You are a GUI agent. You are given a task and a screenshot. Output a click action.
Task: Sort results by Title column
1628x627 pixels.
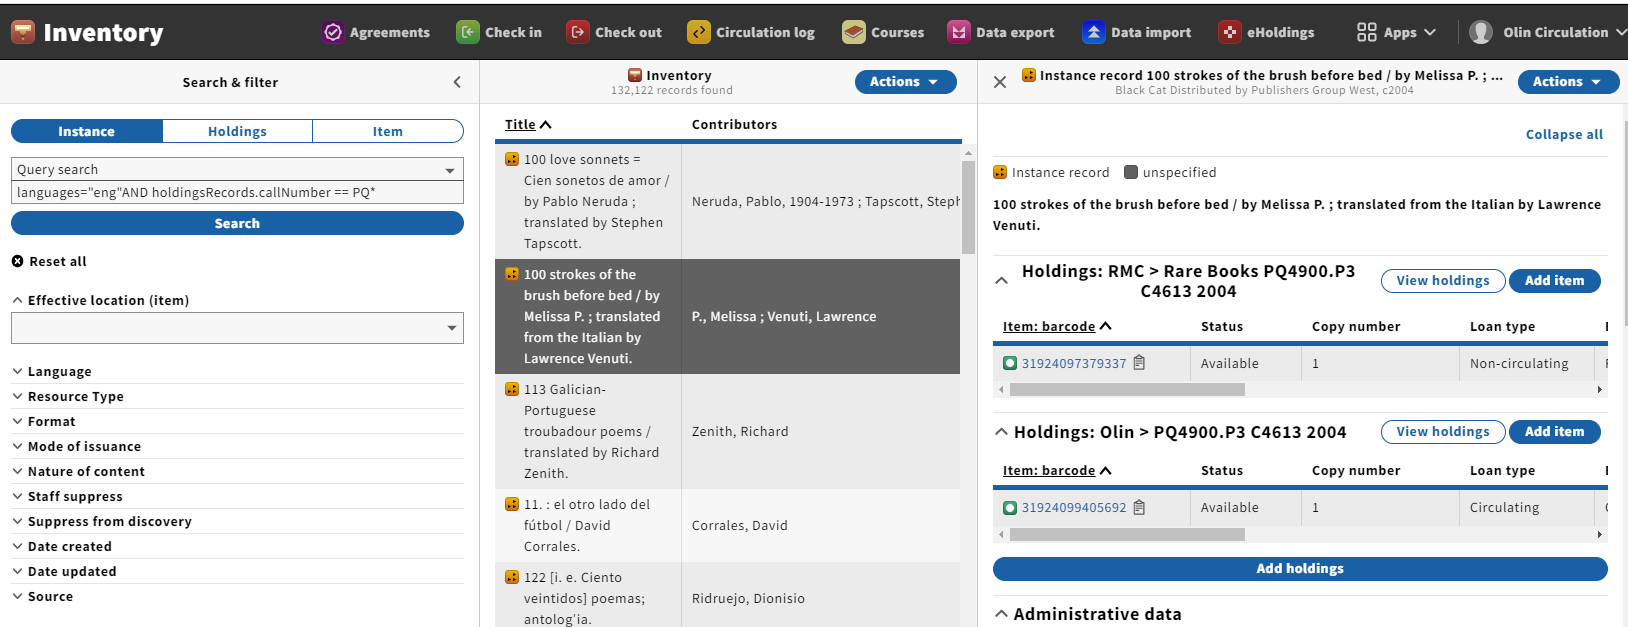pyautogui.click(x=528, y=124)
